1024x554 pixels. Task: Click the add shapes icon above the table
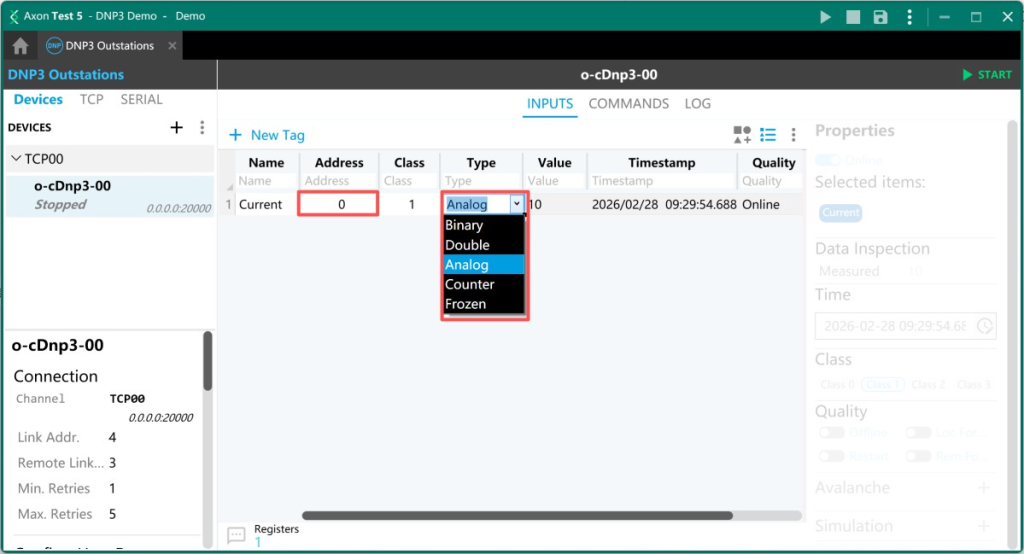tap(742, 135)
